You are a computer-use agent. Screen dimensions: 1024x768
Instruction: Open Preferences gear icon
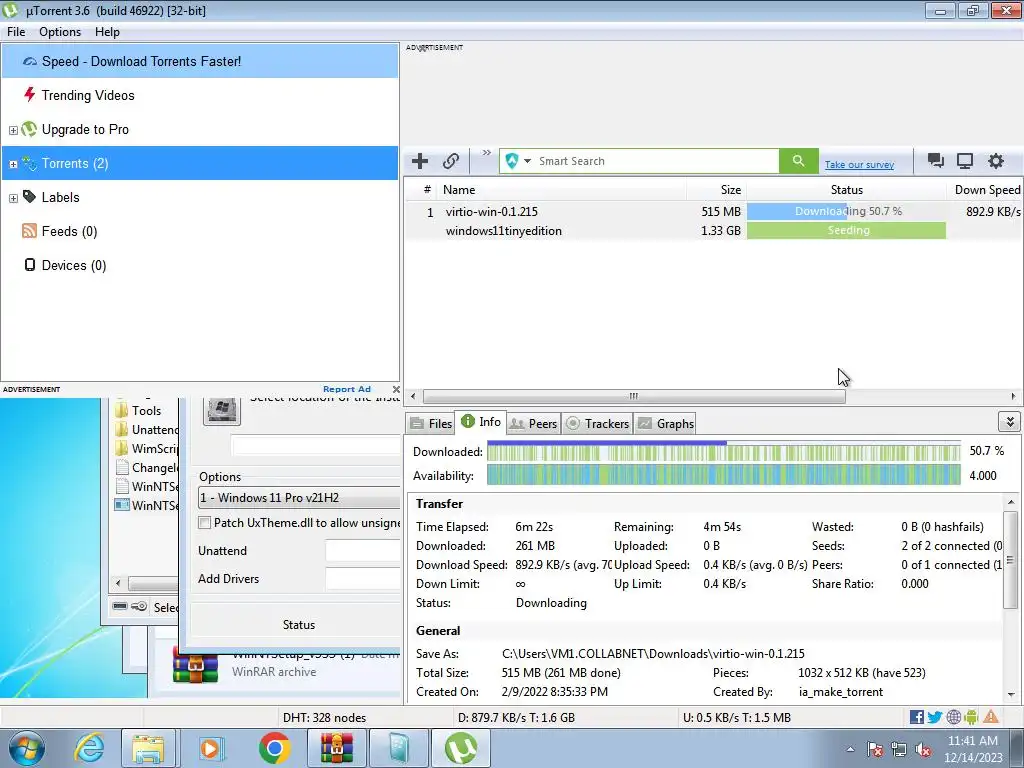tap(995, 161)
